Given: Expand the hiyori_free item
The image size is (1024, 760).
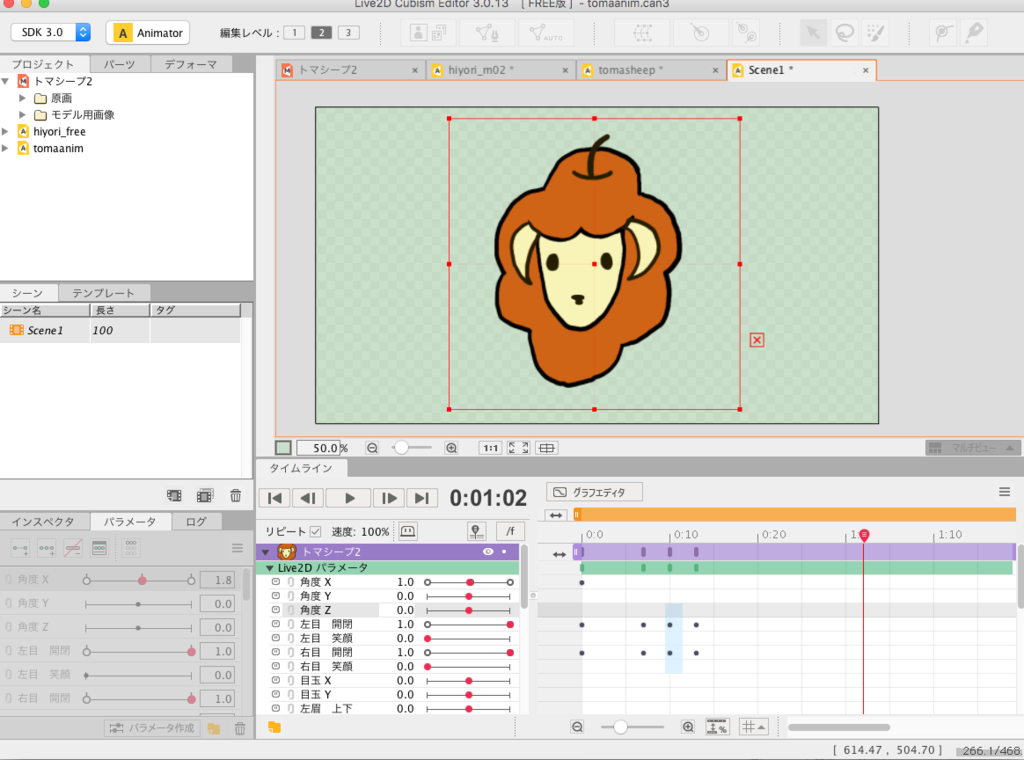Looking at the screenshot, I should point(6,131).
